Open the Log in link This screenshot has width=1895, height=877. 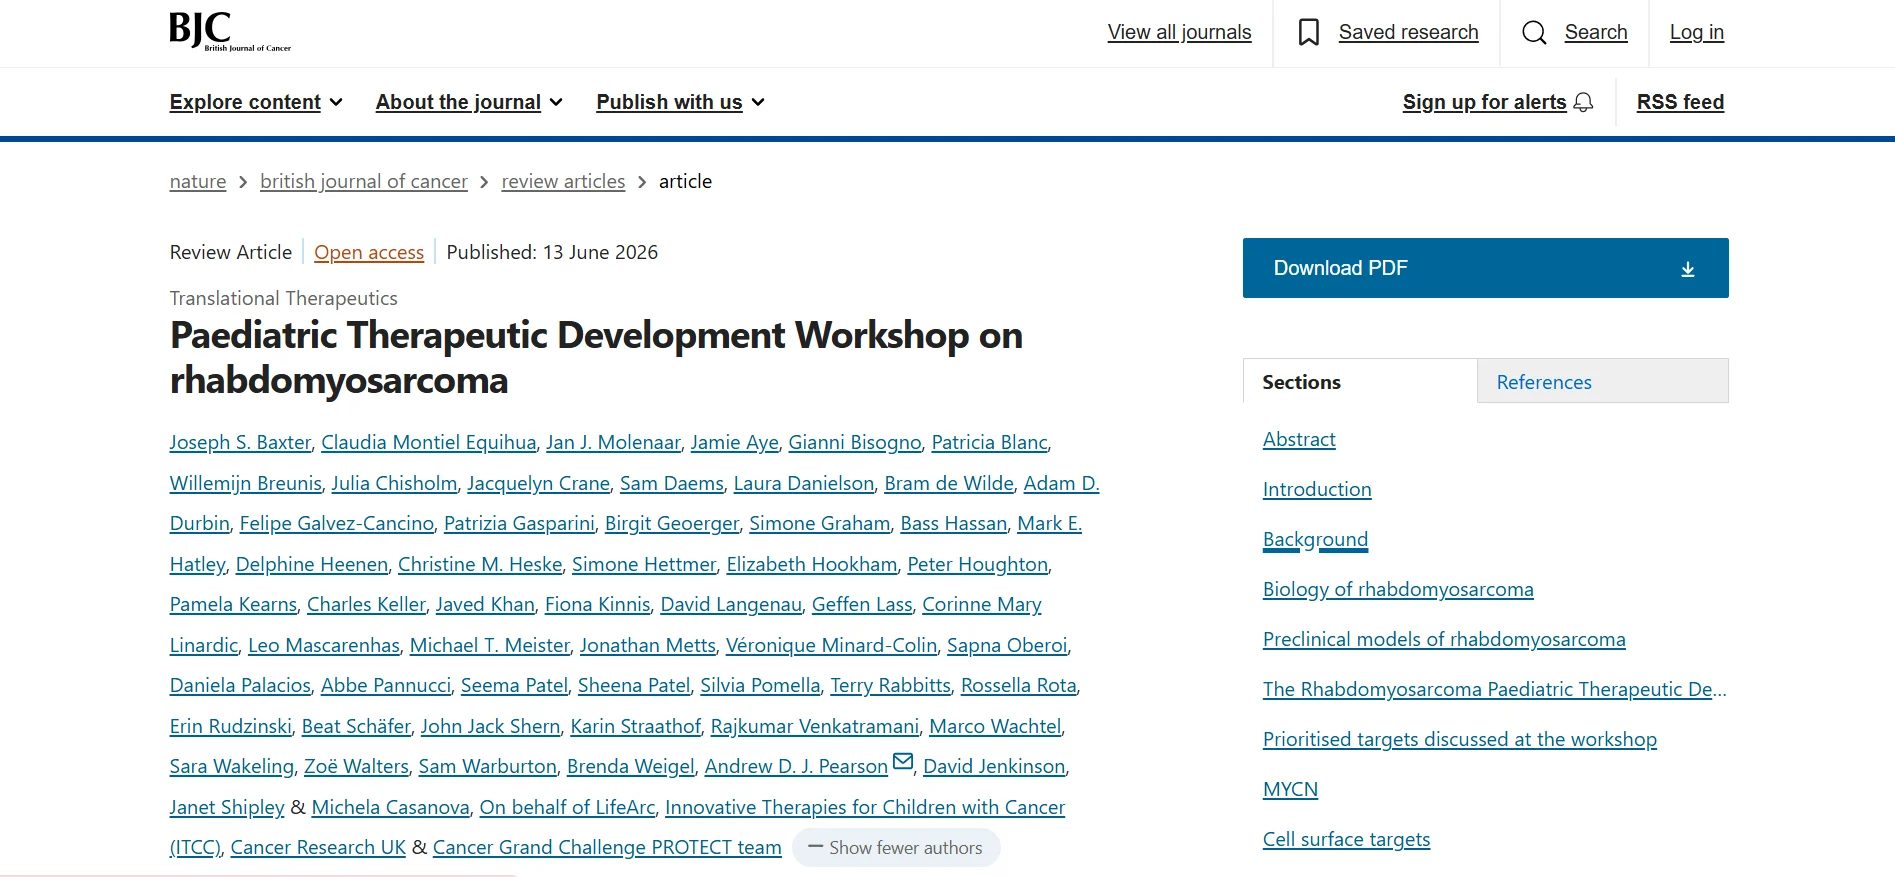pos(1696,32)
